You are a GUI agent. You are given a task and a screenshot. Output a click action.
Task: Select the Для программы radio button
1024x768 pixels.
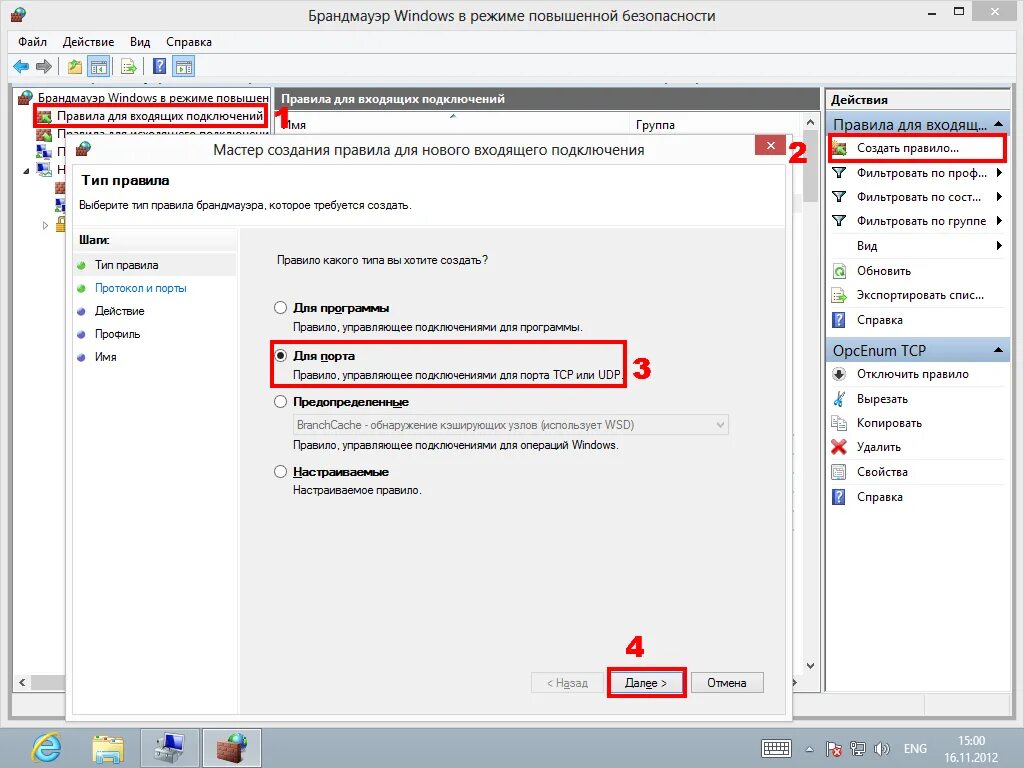281,308
